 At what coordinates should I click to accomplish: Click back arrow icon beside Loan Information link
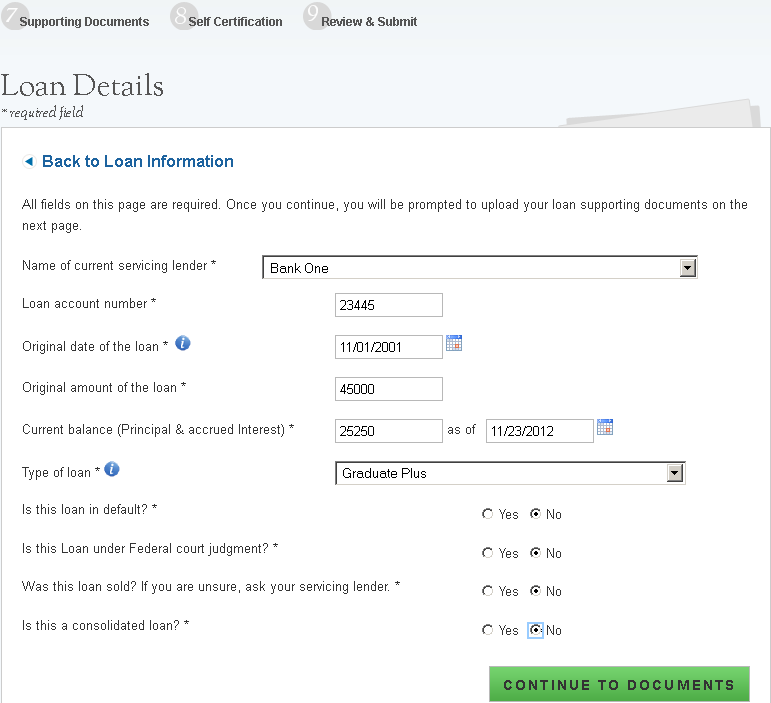click(x=30, y=161)
